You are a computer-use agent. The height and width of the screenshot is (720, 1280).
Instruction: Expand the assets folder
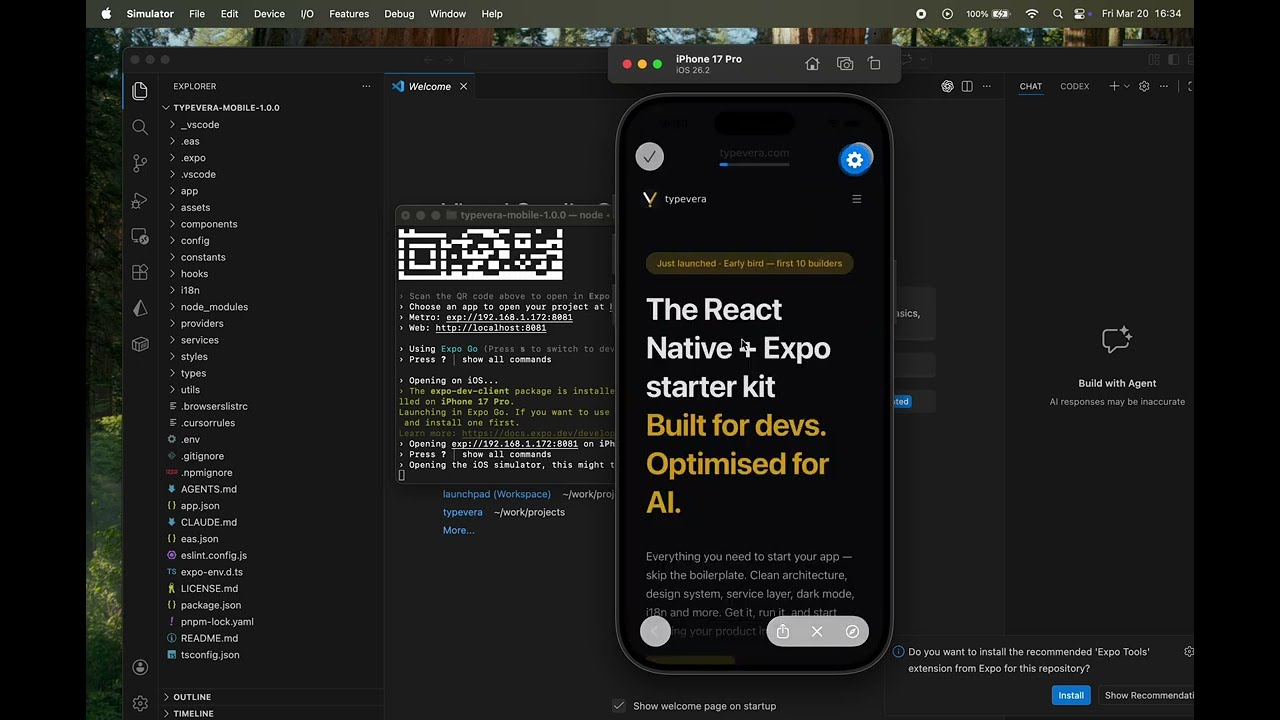pyautogui.click(x=195, y=207)
